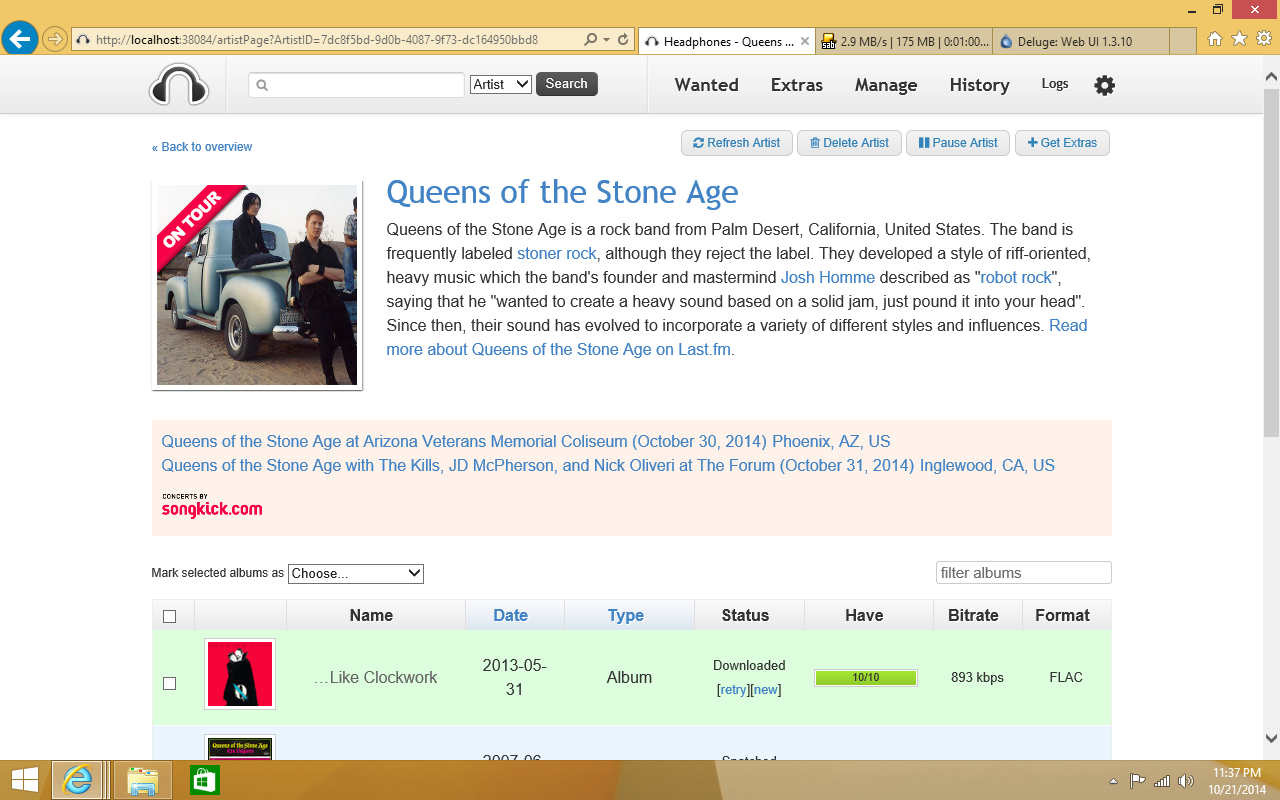The image size is (1280, 800).
Task: Click the songkick.com logo
Action: (x=212, y=505)
